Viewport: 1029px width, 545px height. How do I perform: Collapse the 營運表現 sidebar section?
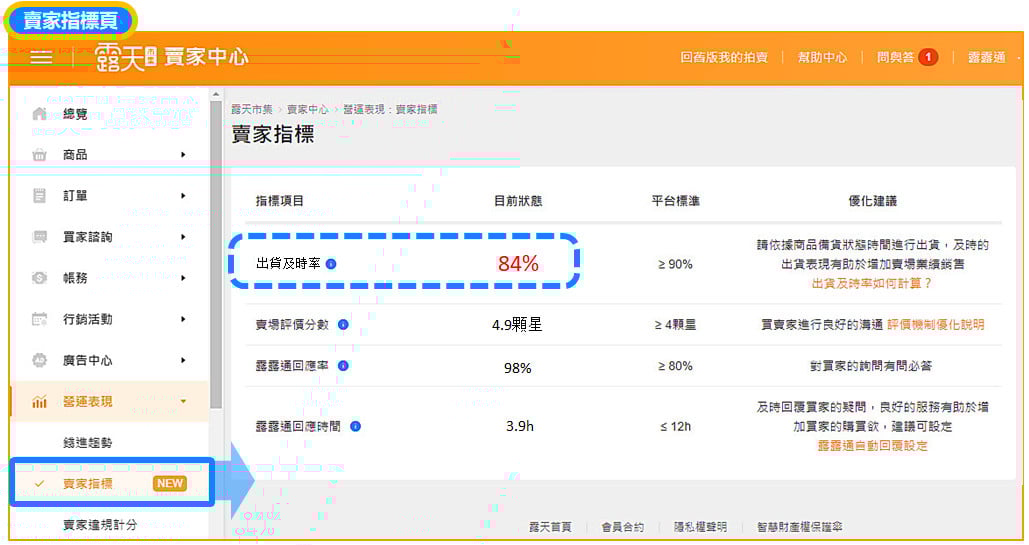(x=183, y=402)
